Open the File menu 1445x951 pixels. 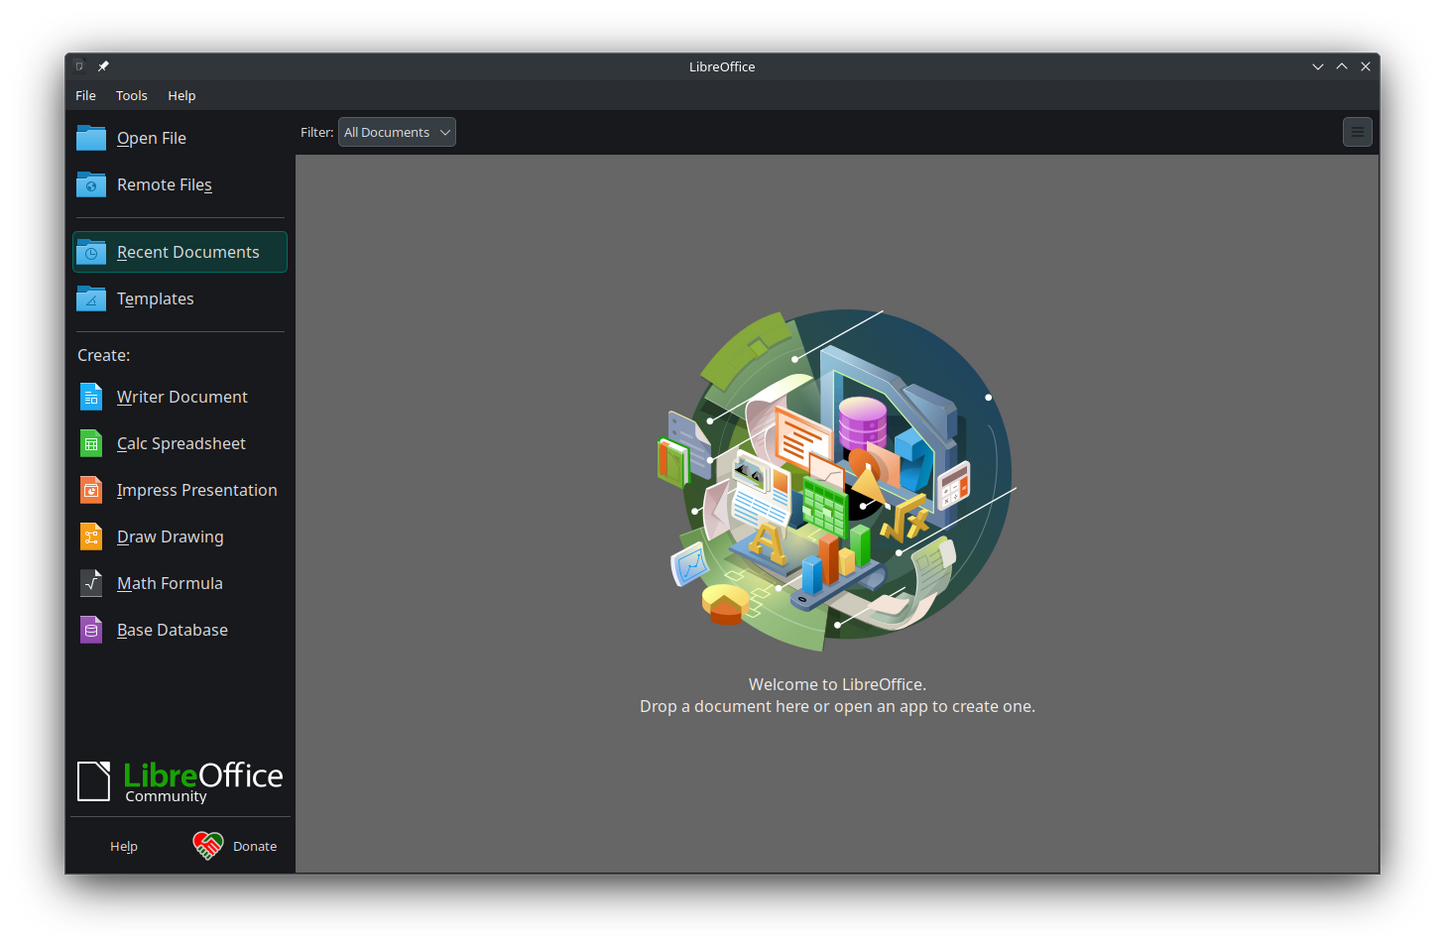[x=85, y=95]
